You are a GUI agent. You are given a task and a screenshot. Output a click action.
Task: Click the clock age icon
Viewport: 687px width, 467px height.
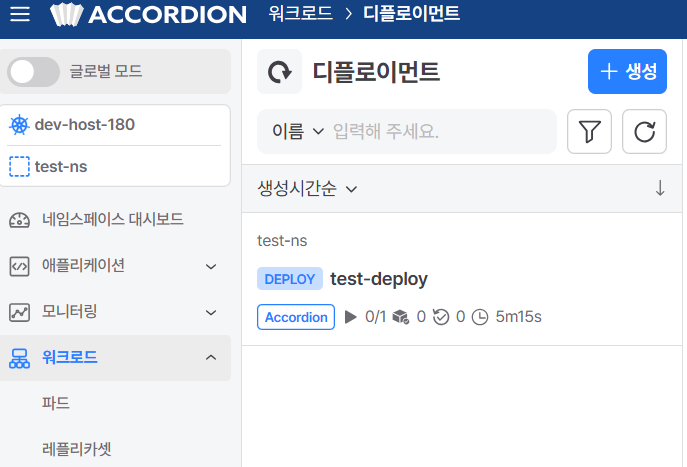click(480, 317)
